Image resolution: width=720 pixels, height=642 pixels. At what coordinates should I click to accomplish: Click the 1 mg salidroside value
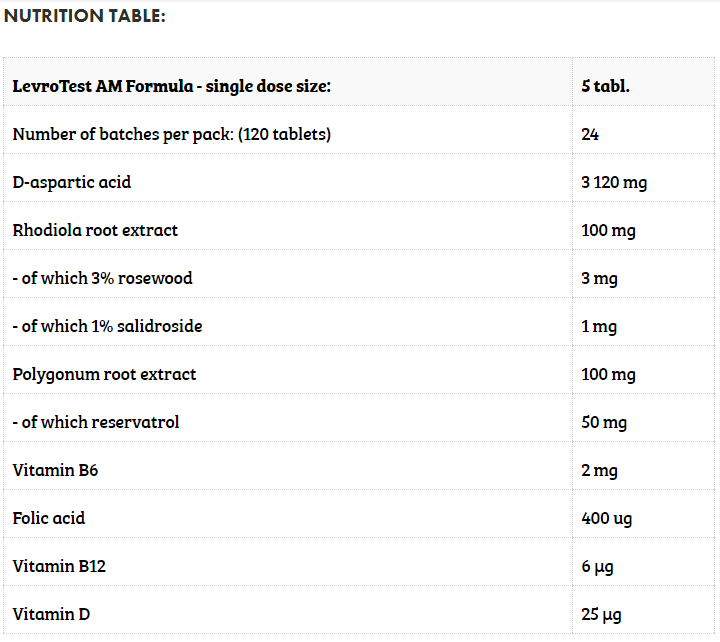pos(599,327)
